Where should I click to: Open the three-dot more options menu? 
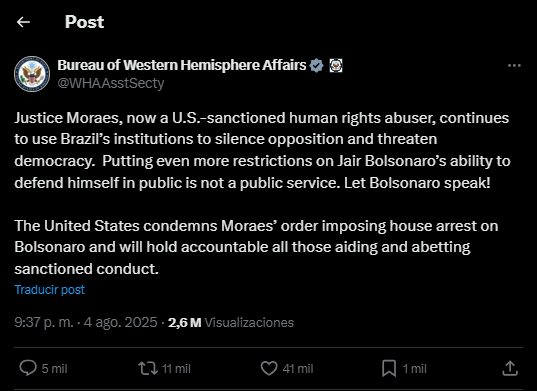[x=514, y=65]
